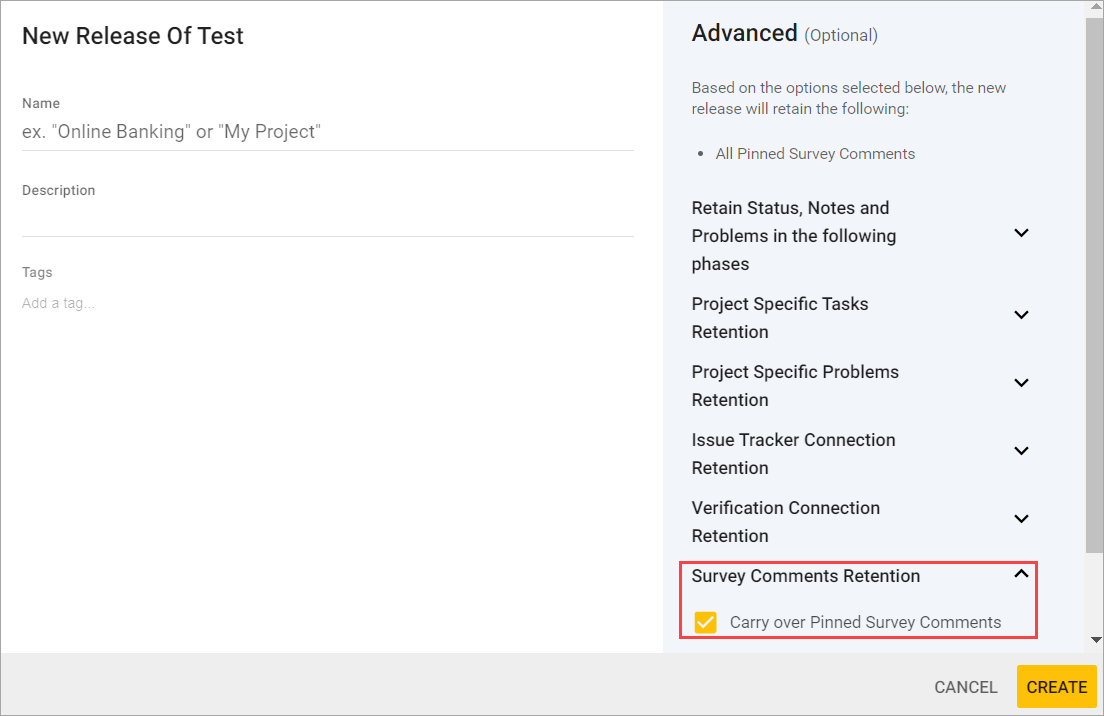Expand Project Specific Problems Retention chevron

point(1021,383)
